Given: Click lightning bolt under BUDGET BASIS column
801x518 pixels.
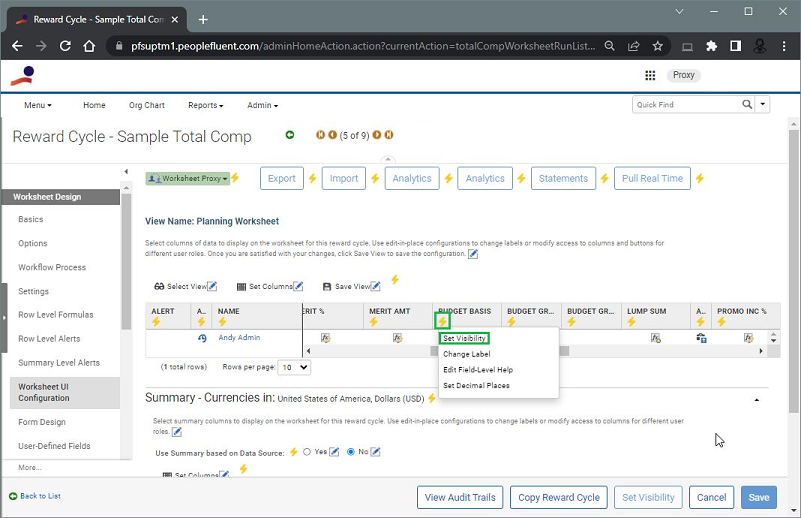Looking at the screenshot, I should coord(442,321).
